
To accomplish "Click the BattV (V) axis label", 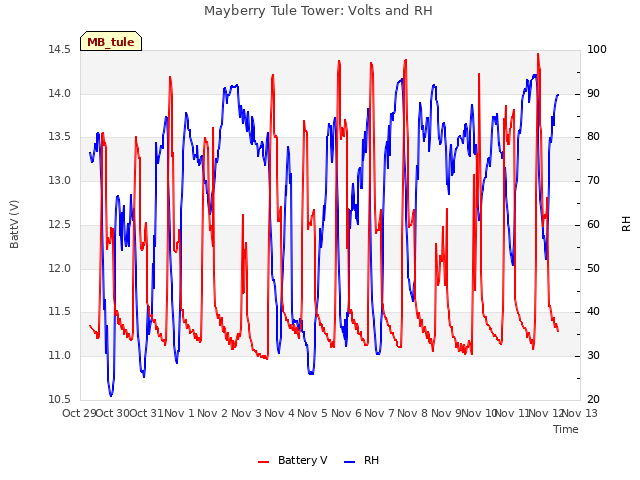I will tap(14, 224).
